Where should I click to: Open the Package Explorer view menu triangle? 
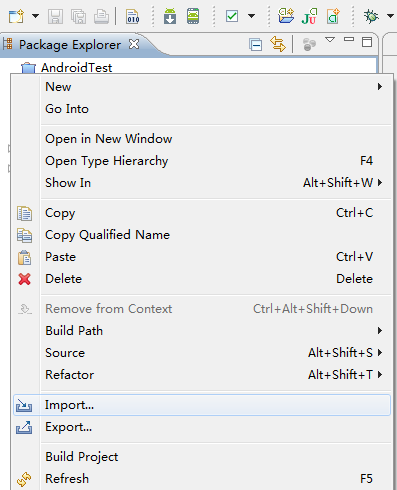click(x=330, y=40)
